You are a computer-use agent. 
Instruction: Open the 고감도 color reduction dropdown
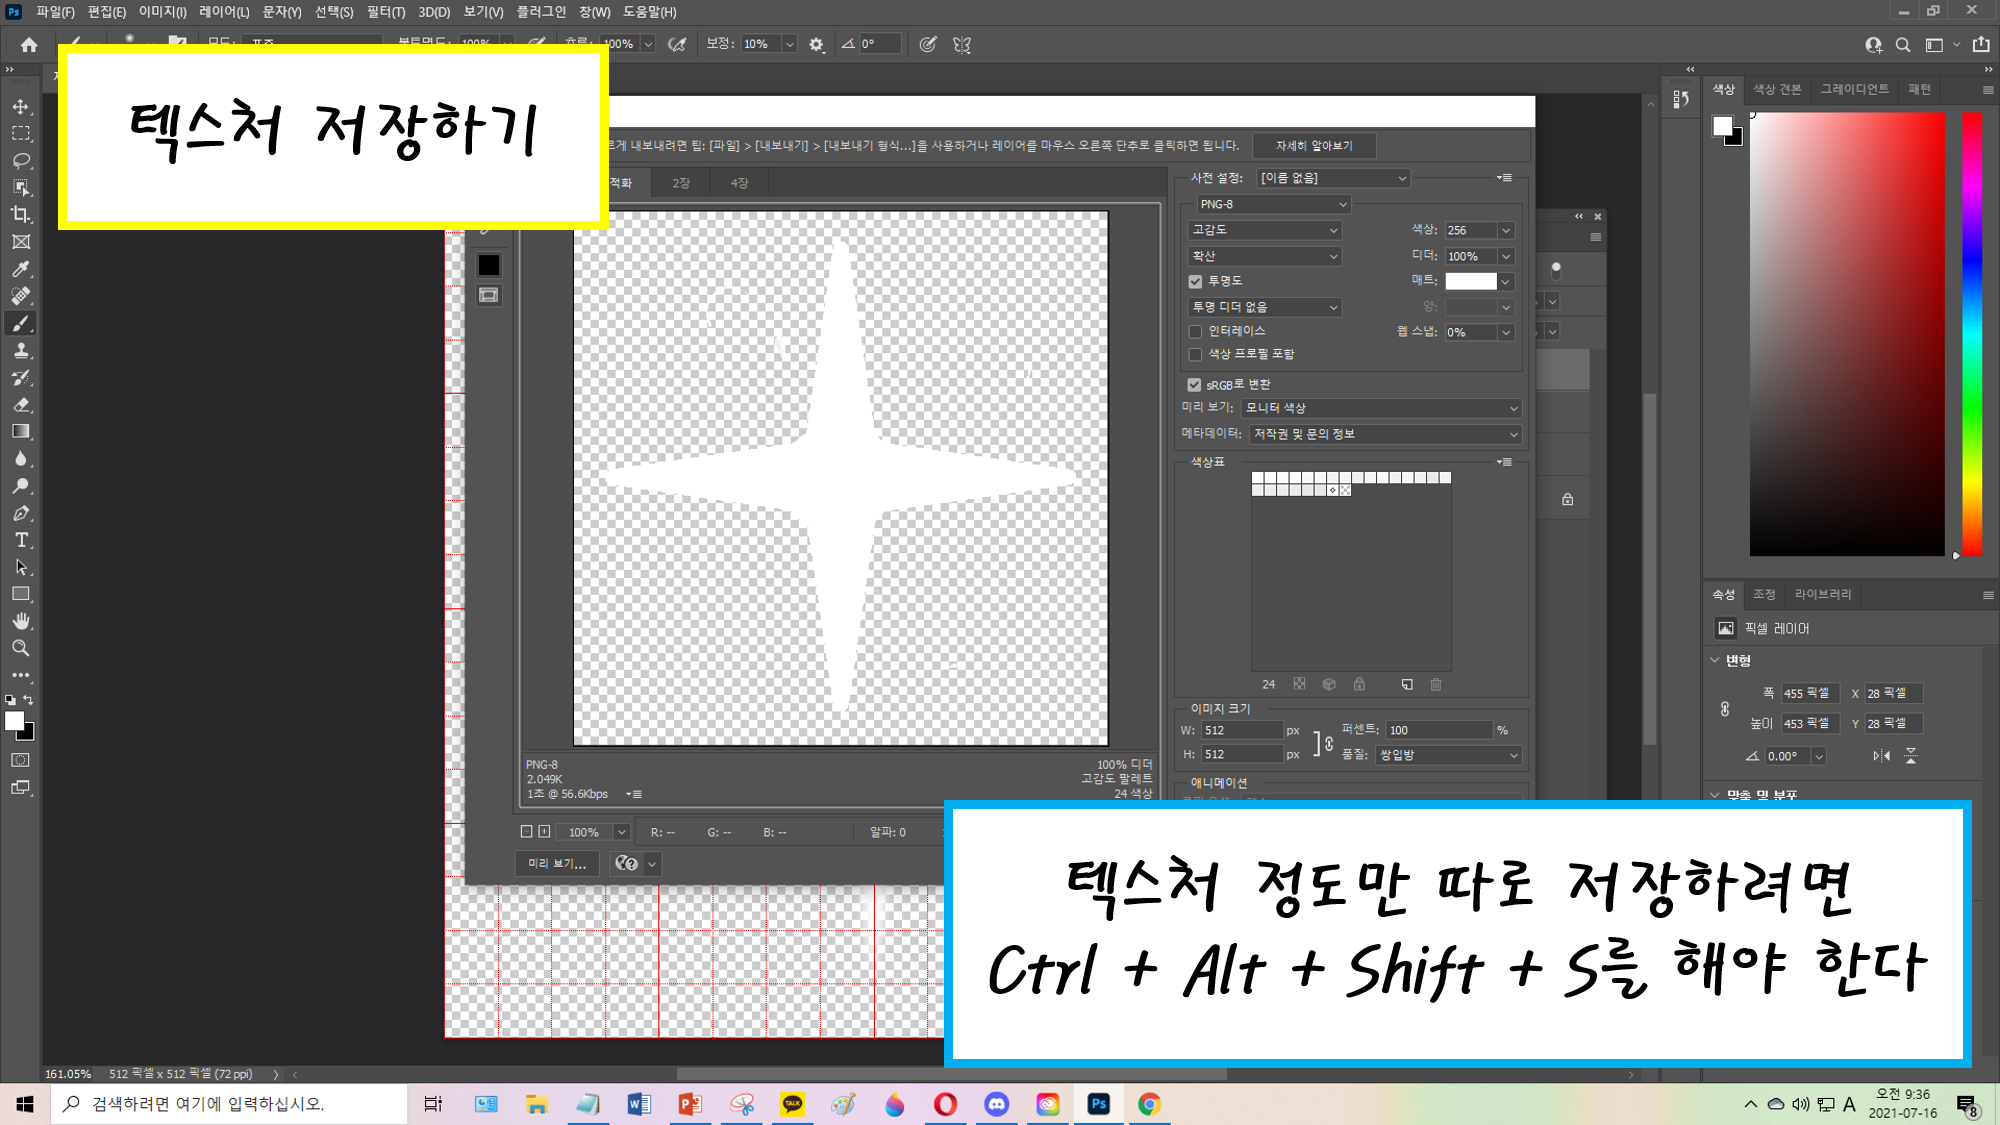point(1265,230)
